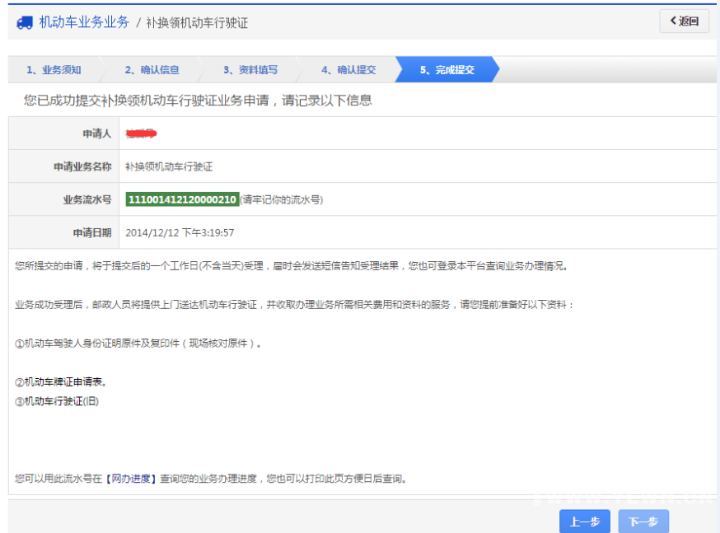Select step 2 确认信息
720x533 pixels.
pos(152,70)
